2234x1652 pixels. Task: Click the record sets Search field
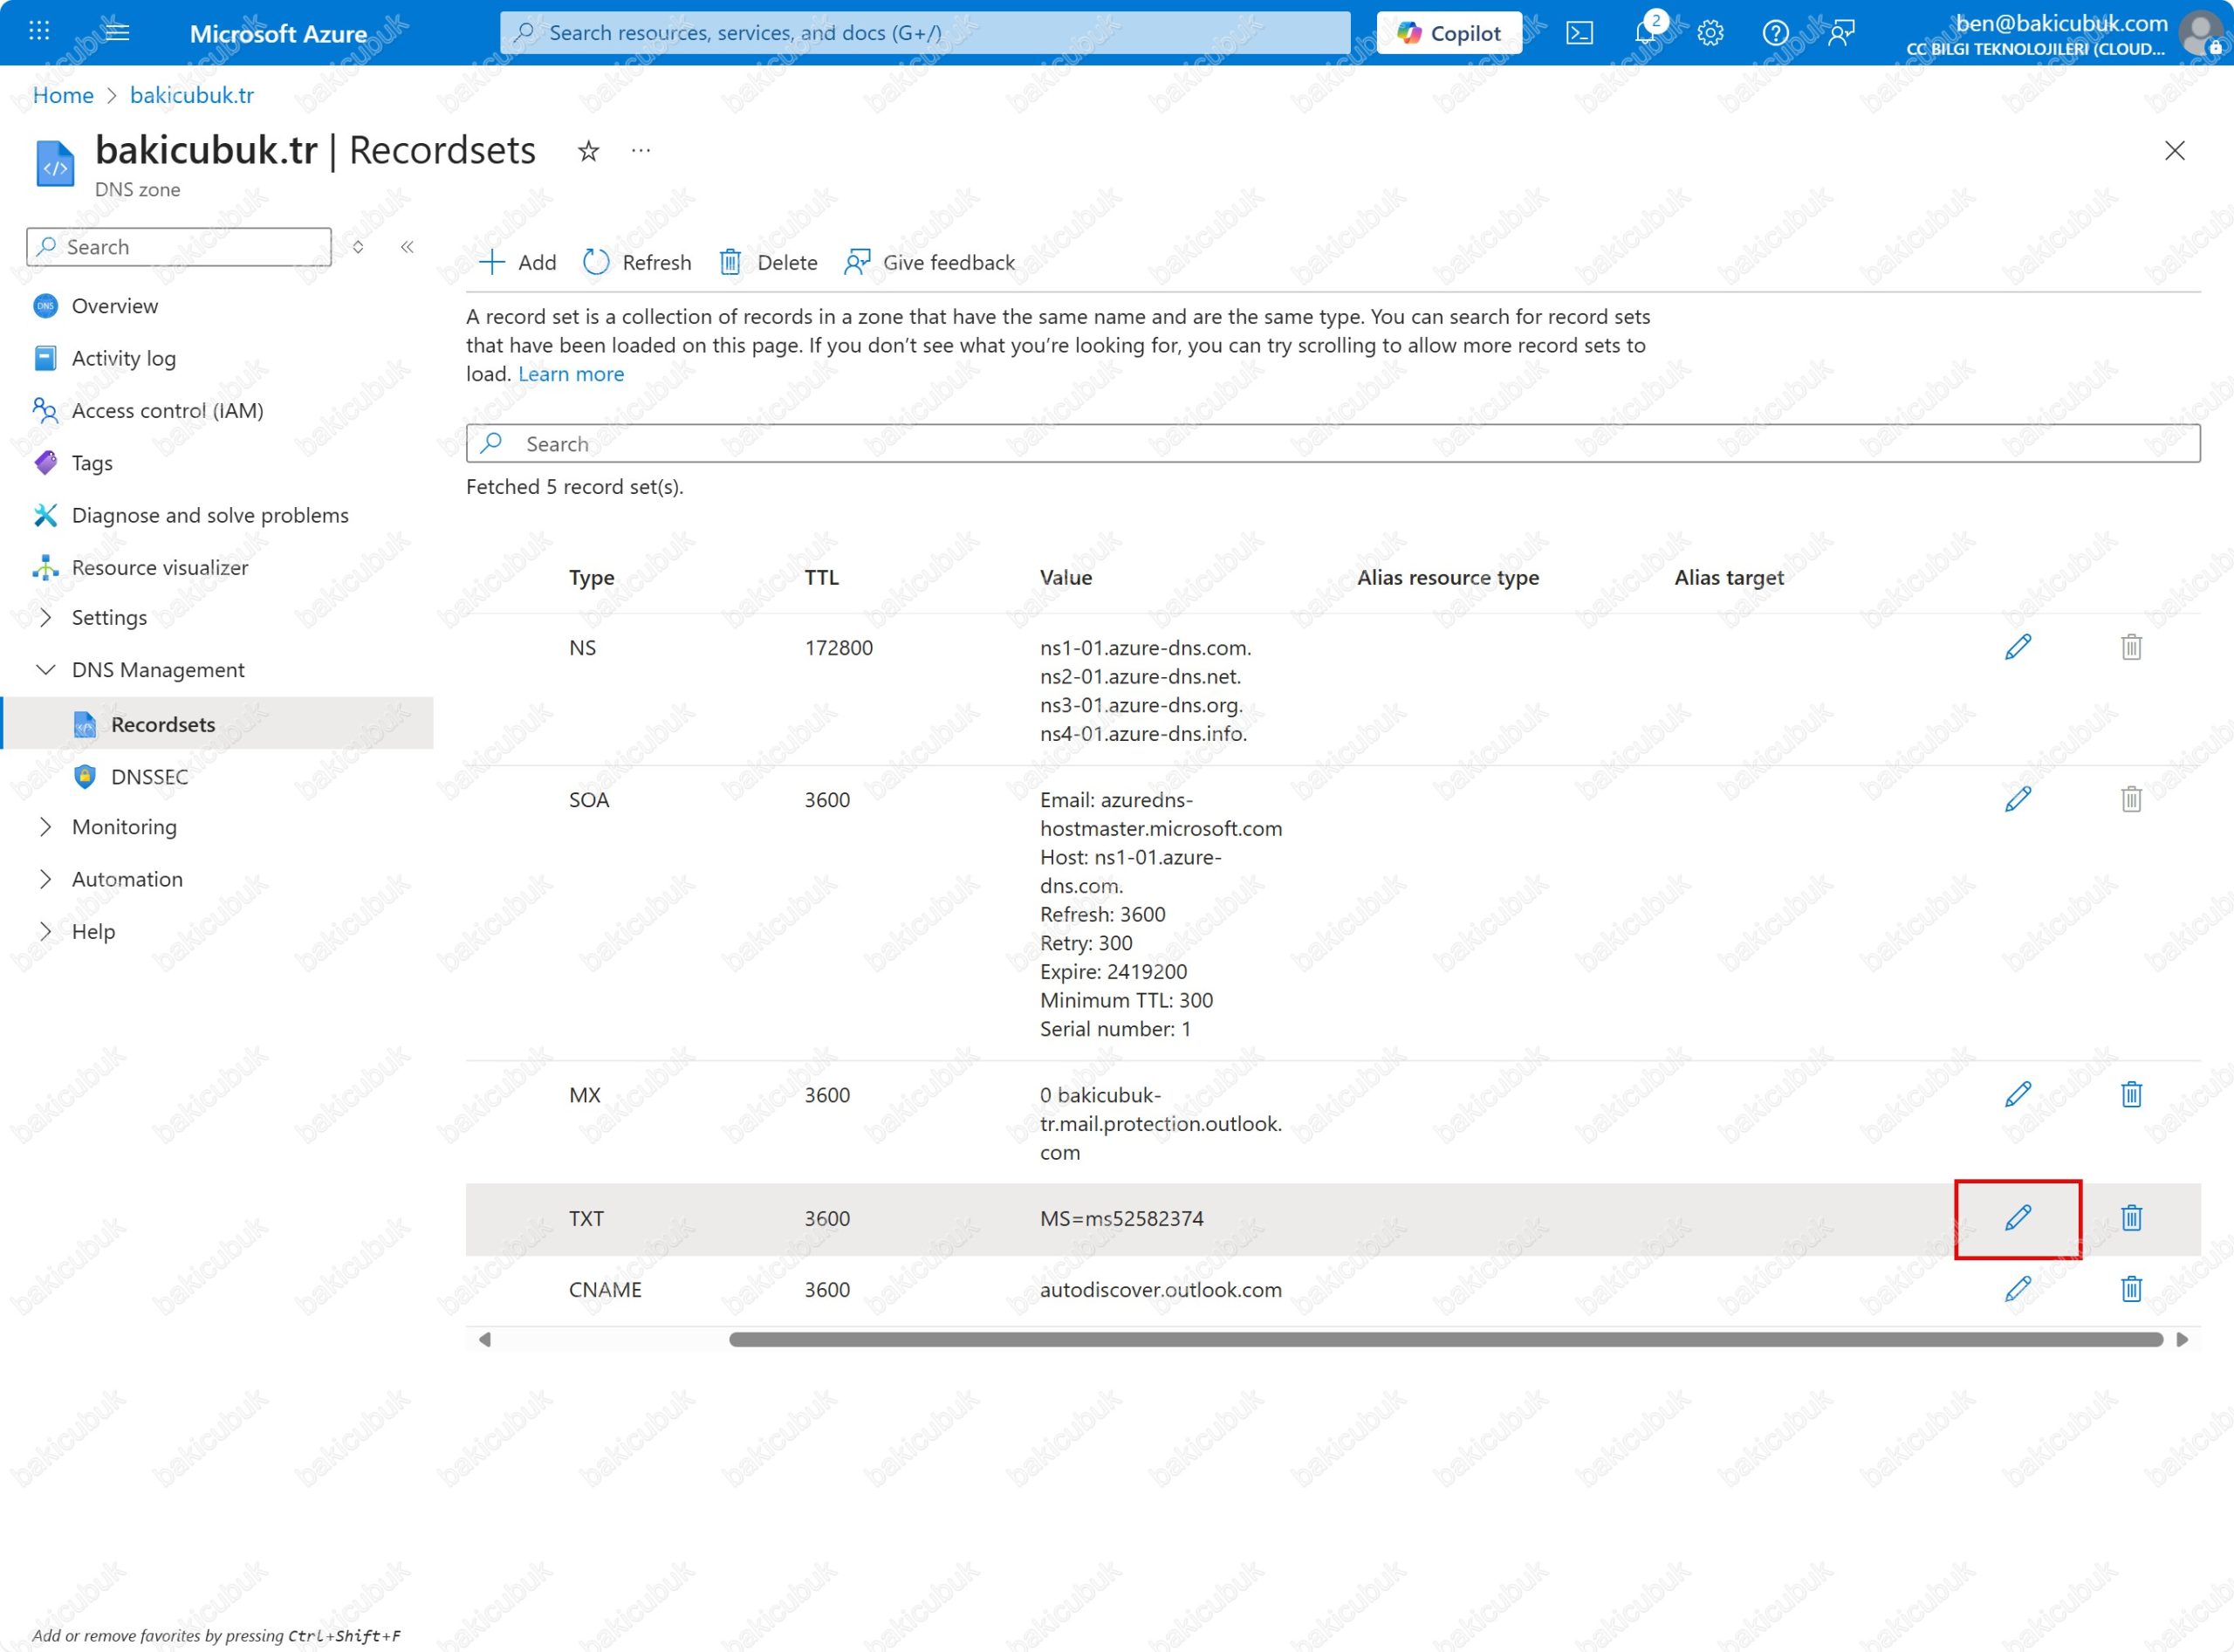(x=1333, y=443)
